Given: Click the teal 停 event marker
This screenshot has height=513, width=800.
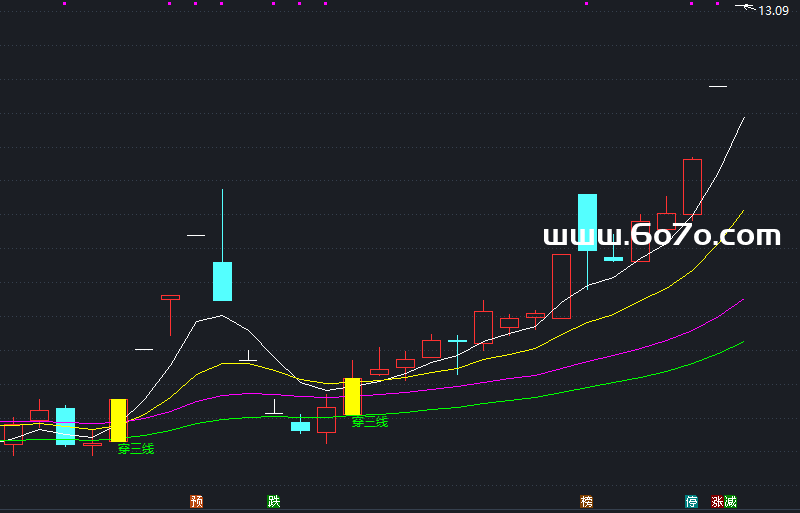Looking at the screenshot, I should (691, 501).
